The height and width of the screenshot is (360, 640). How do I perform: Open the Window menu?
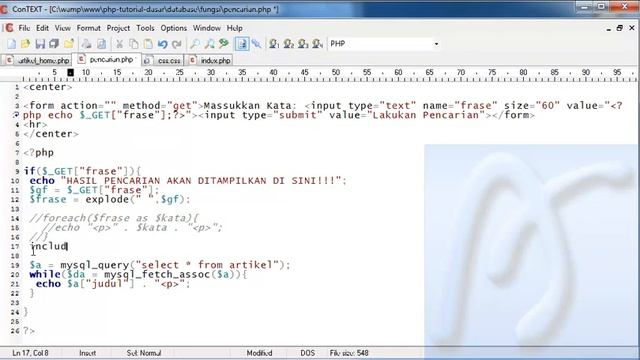click(207, 28)
